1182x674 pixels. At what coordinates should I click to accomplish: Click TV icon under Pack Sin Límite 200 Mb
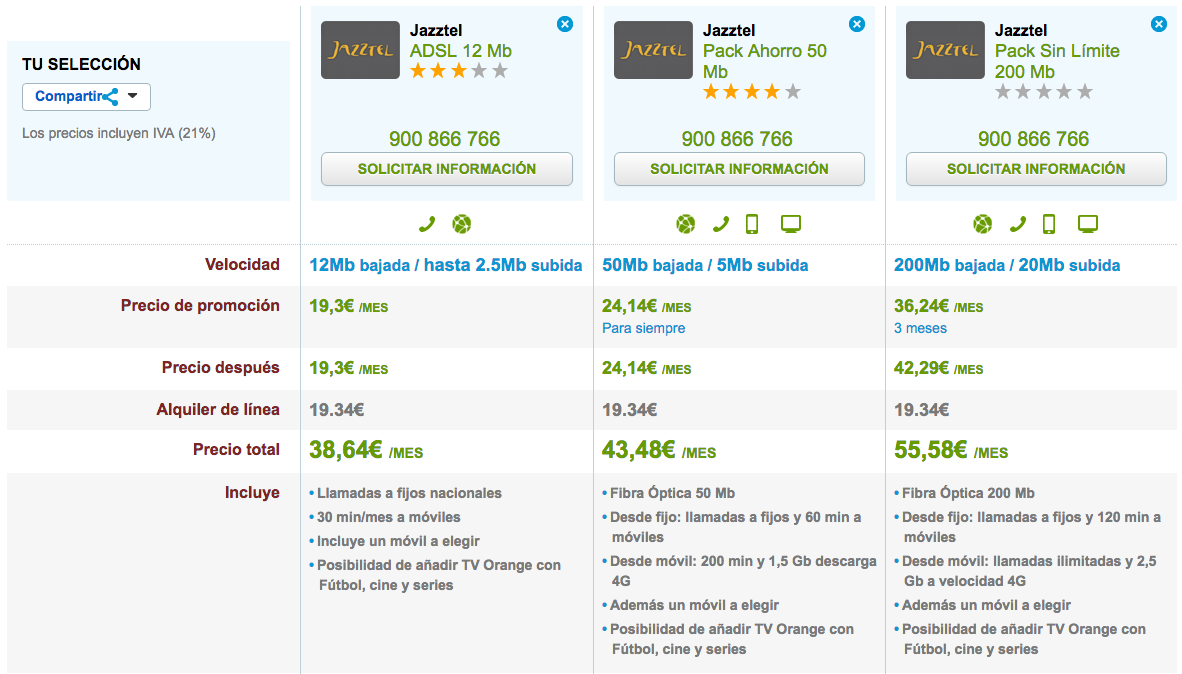1088,224
